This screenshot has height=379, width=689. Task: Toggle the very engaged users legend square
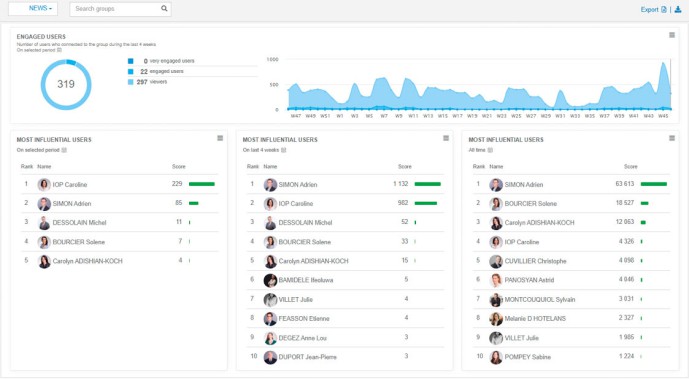pyautogui.click(x=131, y=61)
